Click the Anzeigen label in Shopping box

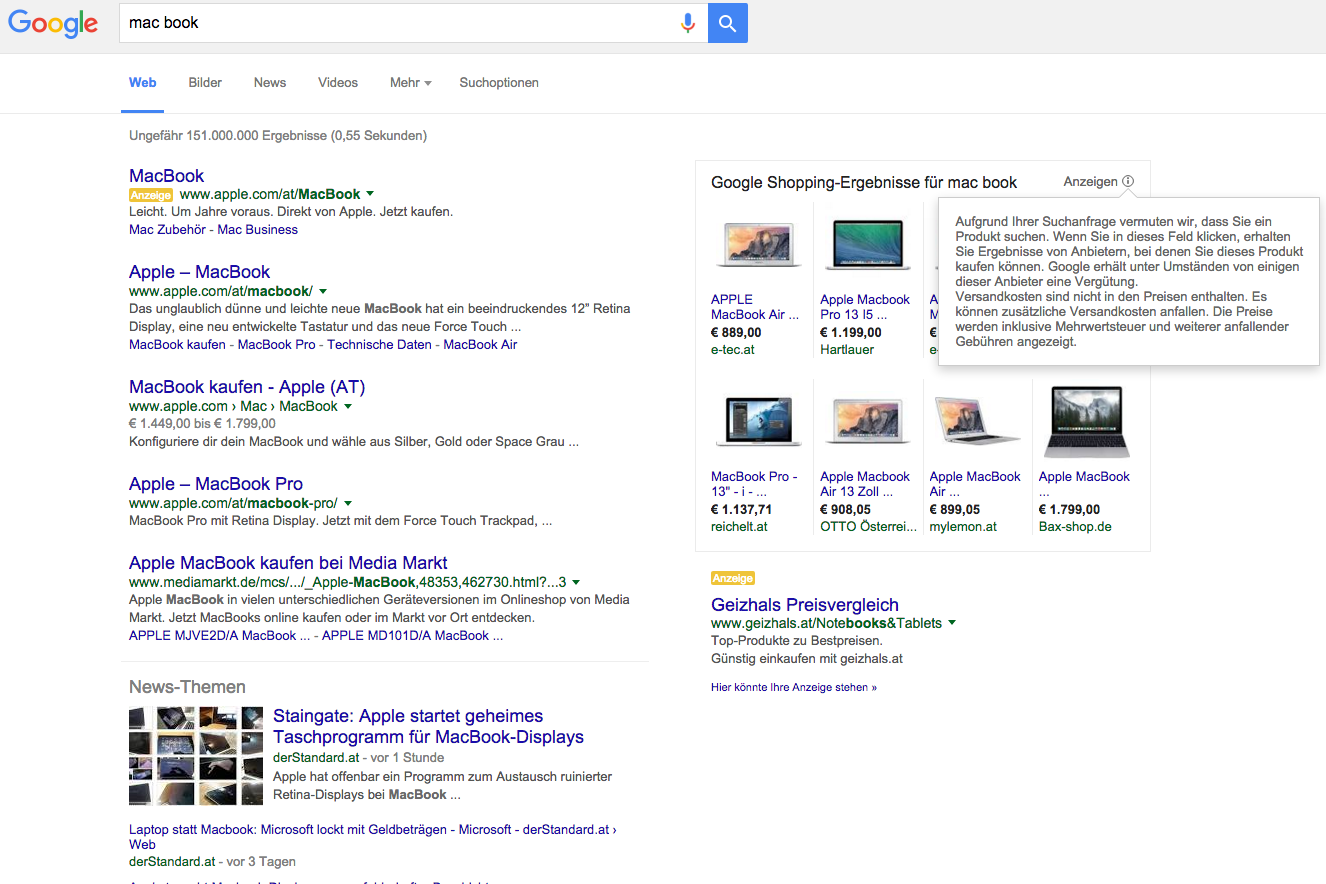click(1090, 182)
